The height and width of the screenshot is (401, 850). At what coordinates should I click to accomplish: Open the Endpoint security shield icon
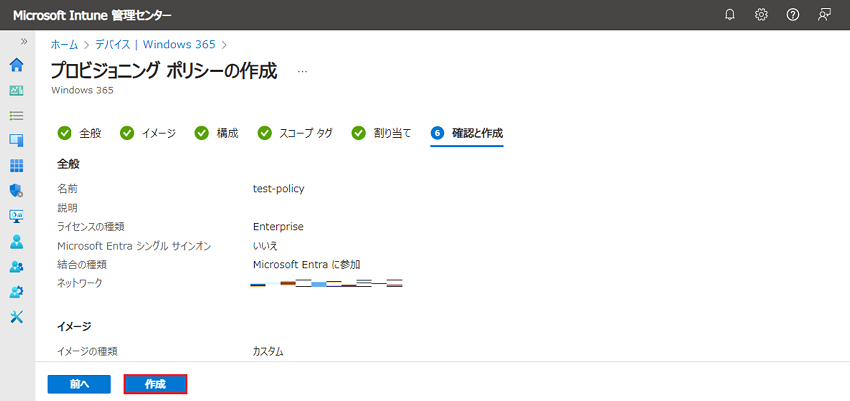click(17, 191)
